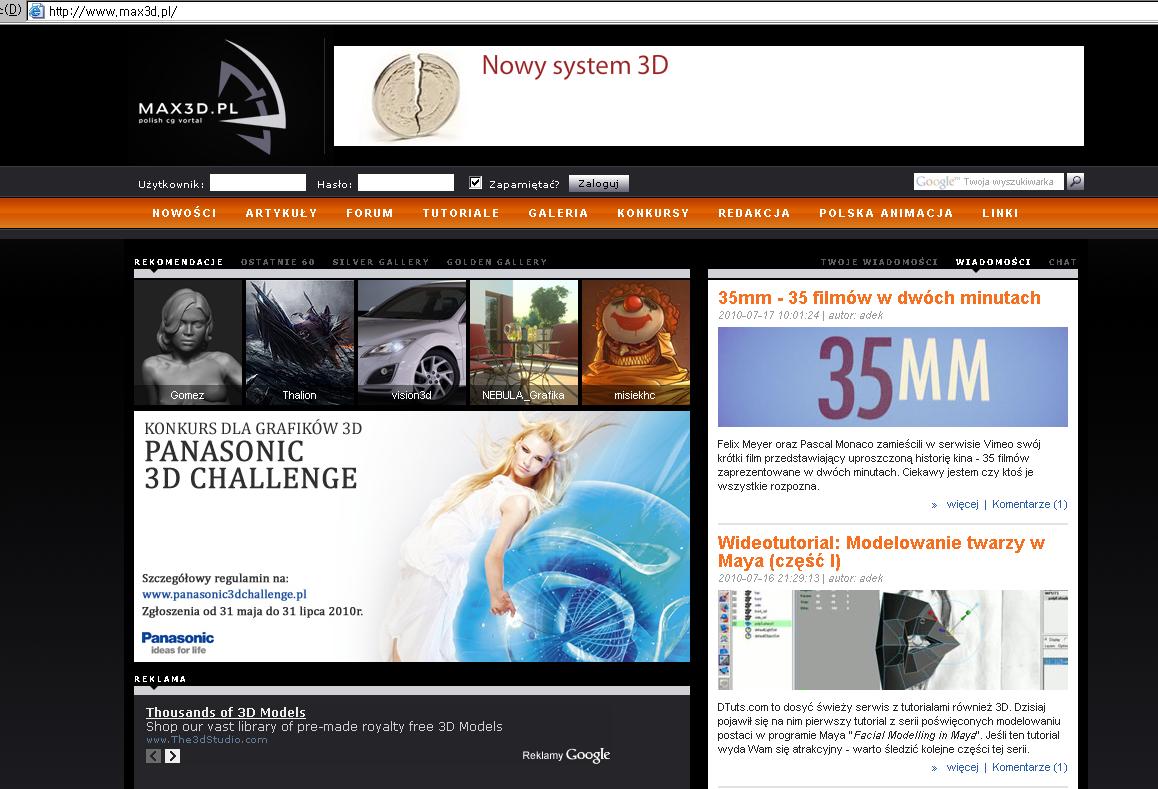Click the Użytkownik username field
This screenshot has height=789, width=1158.
pyautogui.click(x=258, y=182)
